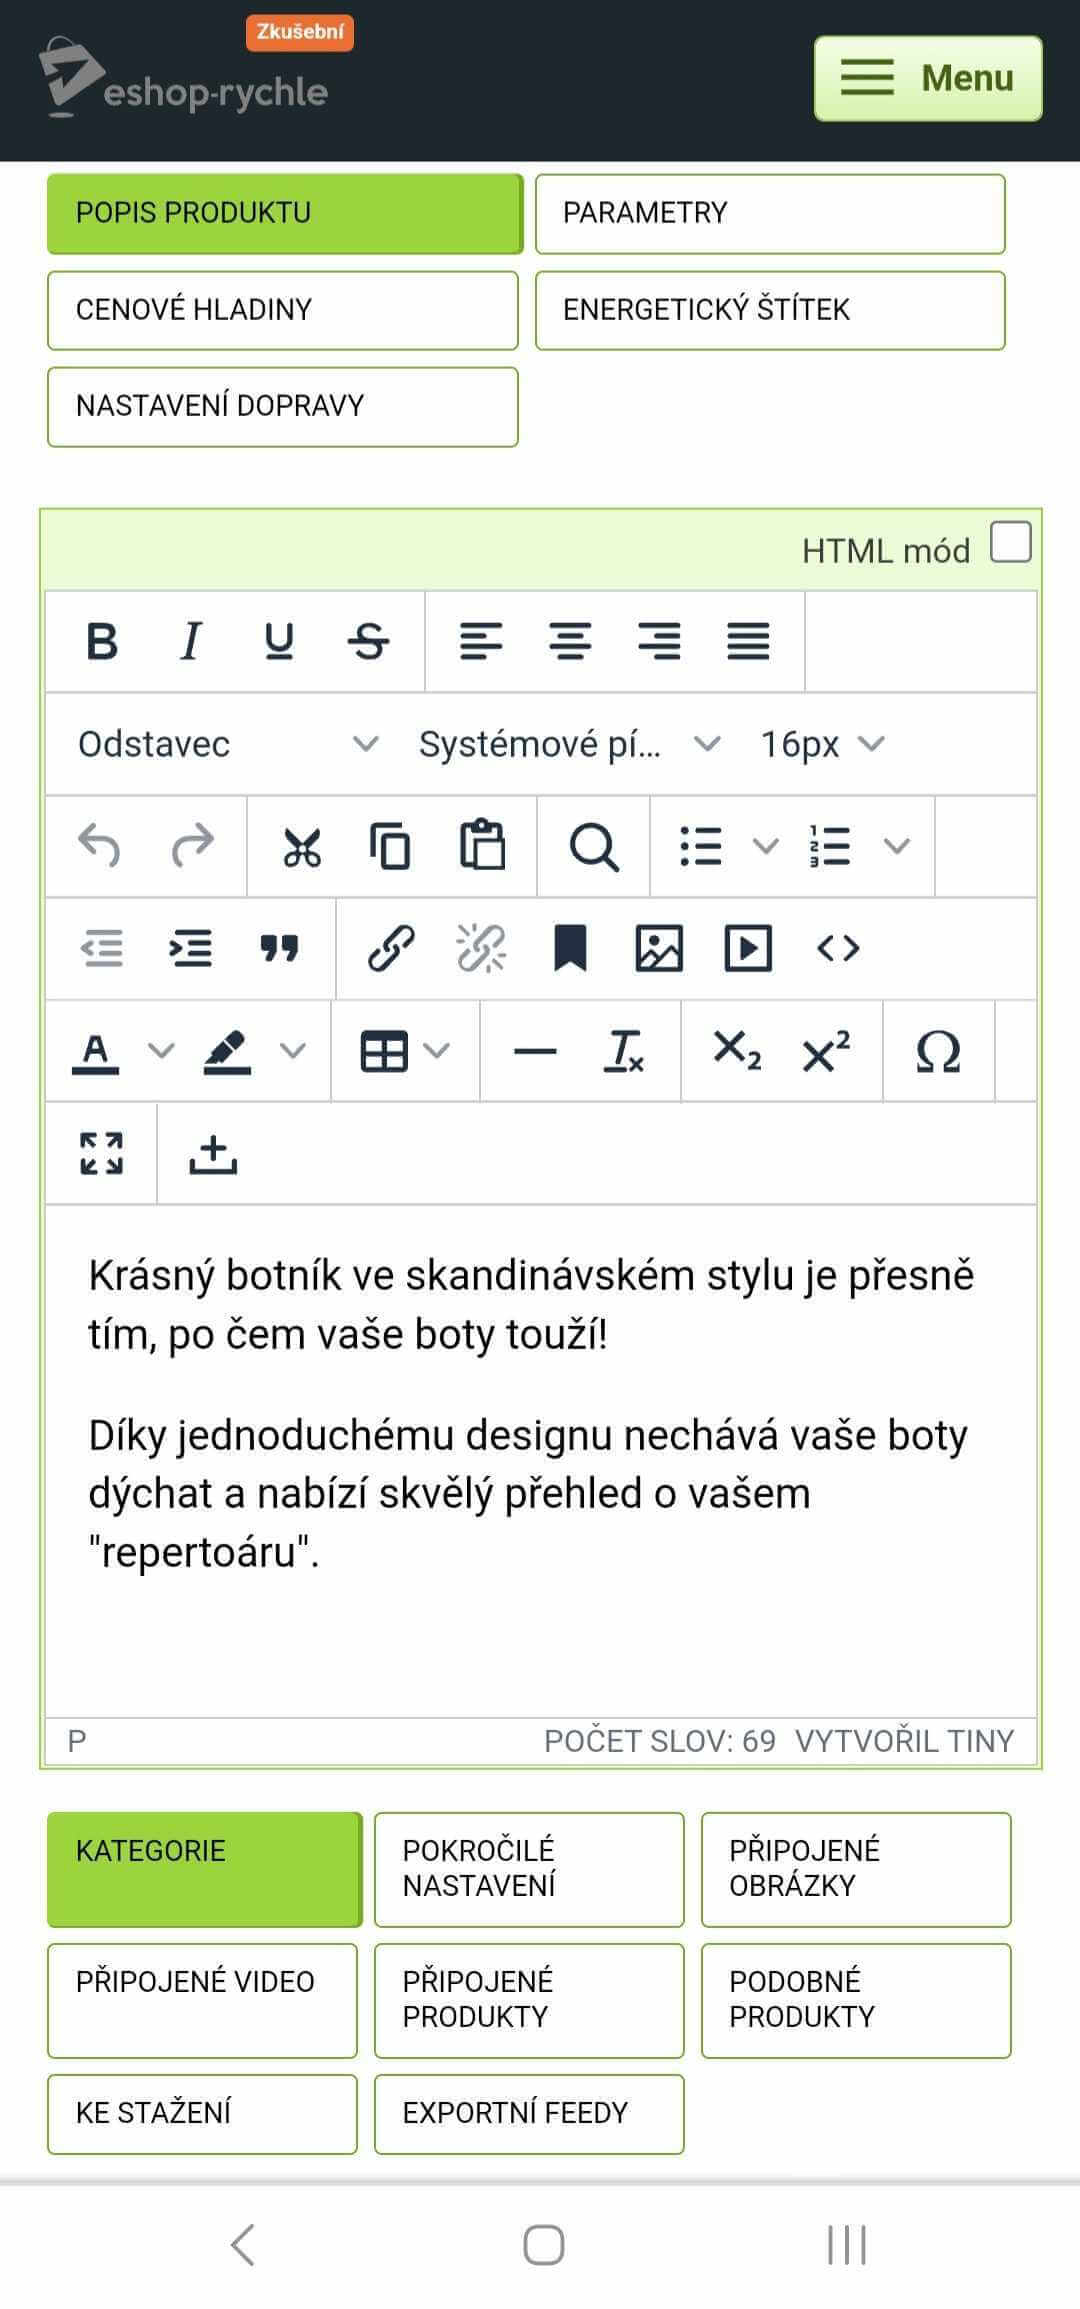
Task: Open the green Menu button
Action: (928, 78)
